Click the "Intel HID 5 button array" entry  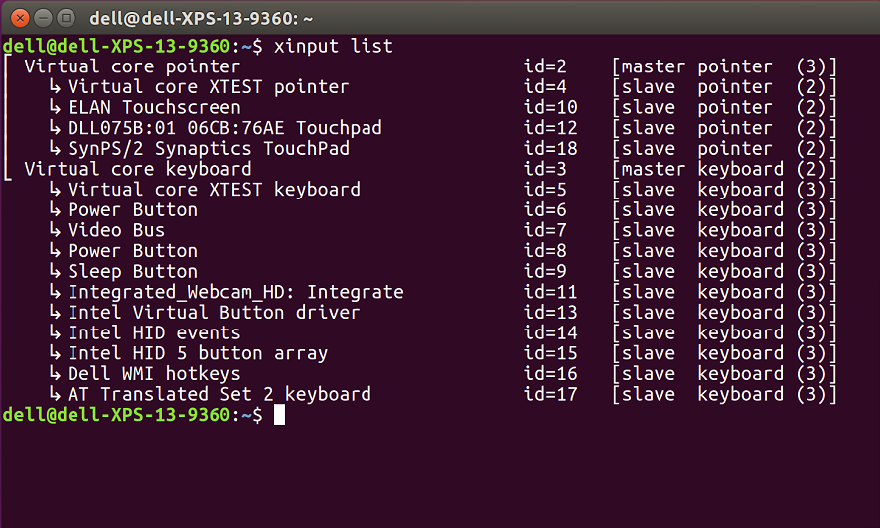pos(197,353)
